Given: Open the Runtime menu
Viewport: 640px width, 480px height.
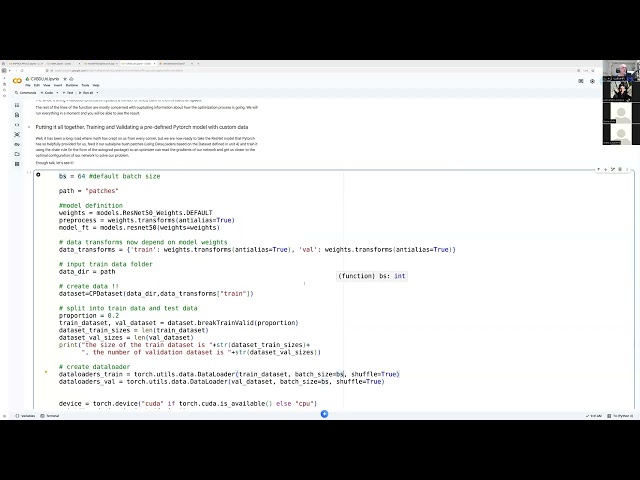Looking at the screenshot, I should click(x=72, y=85).
